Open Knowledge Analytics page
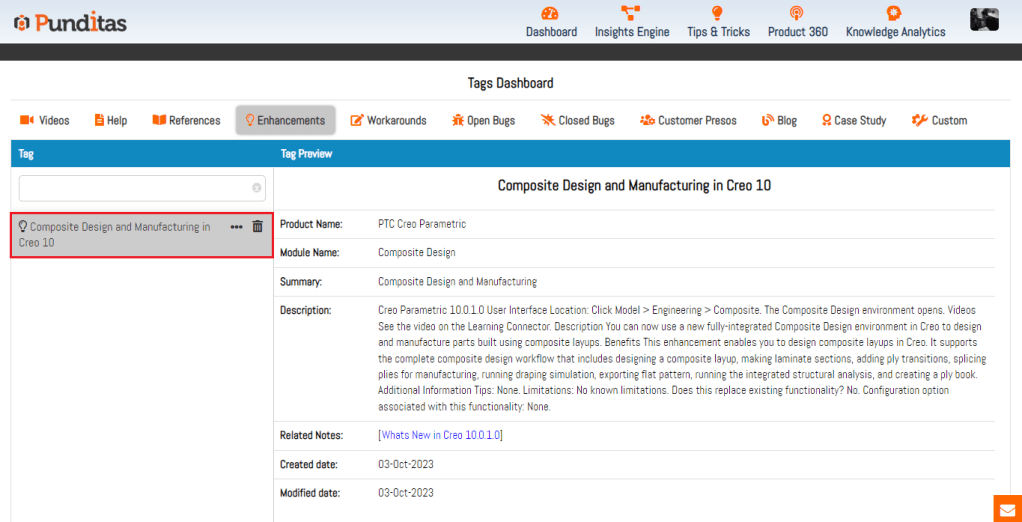This screenshot has height=522, width=1022. click(895, 22)
